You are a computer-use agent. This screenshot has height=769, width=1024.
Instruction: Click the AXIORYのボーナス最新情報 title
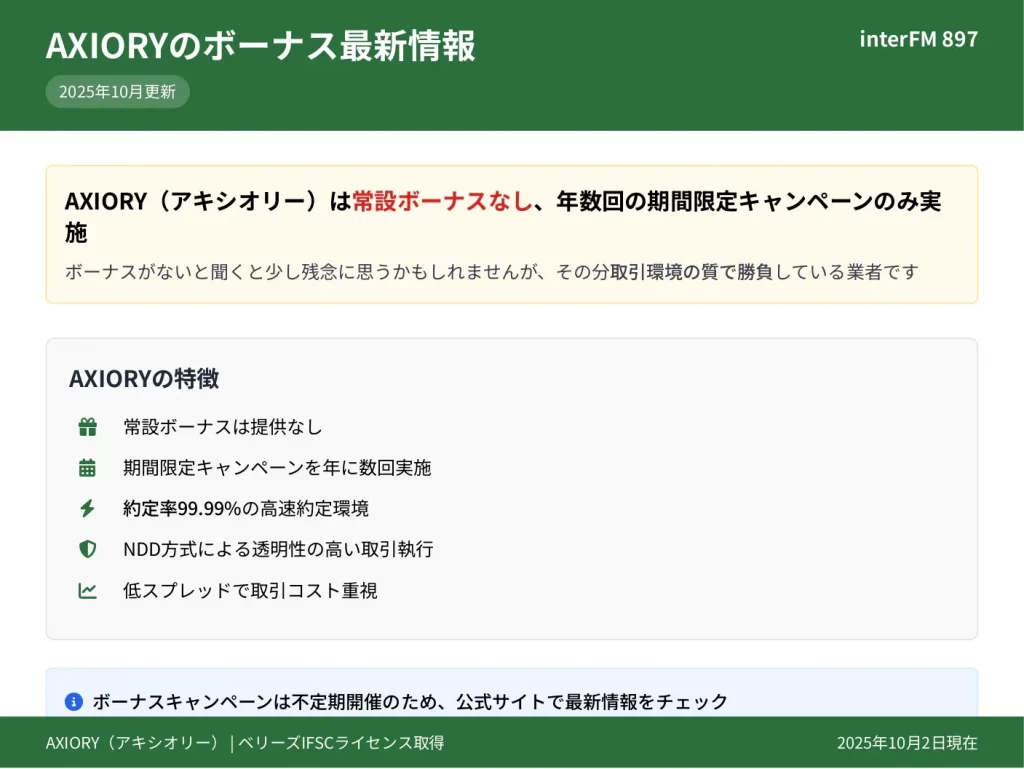tap(260, 46)
